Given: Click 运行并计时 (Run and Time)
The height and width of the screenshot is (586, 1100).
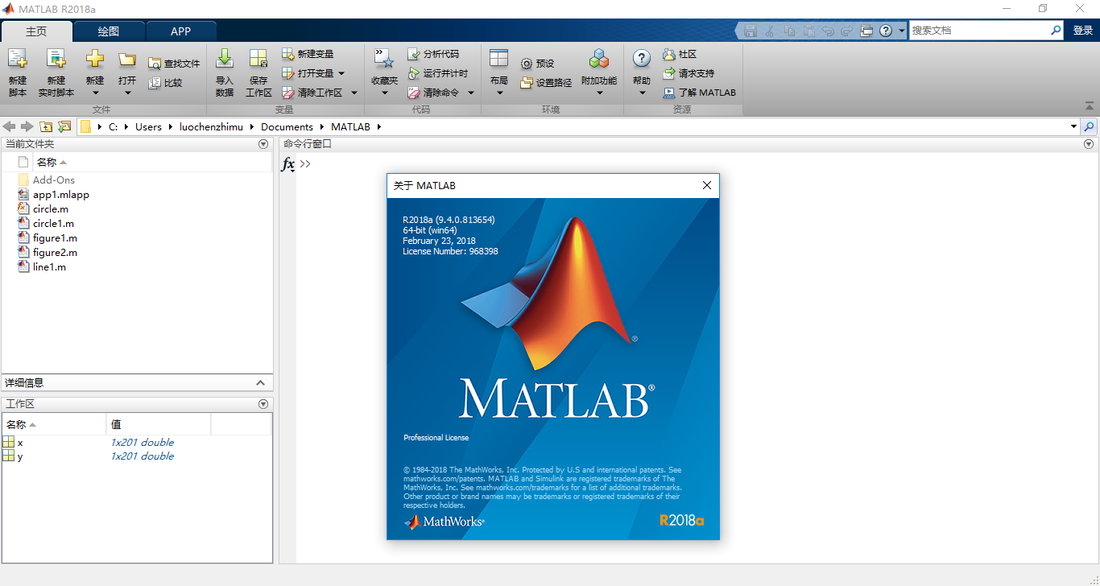Looking at the screenshot, I should click(x=437, y=73).
